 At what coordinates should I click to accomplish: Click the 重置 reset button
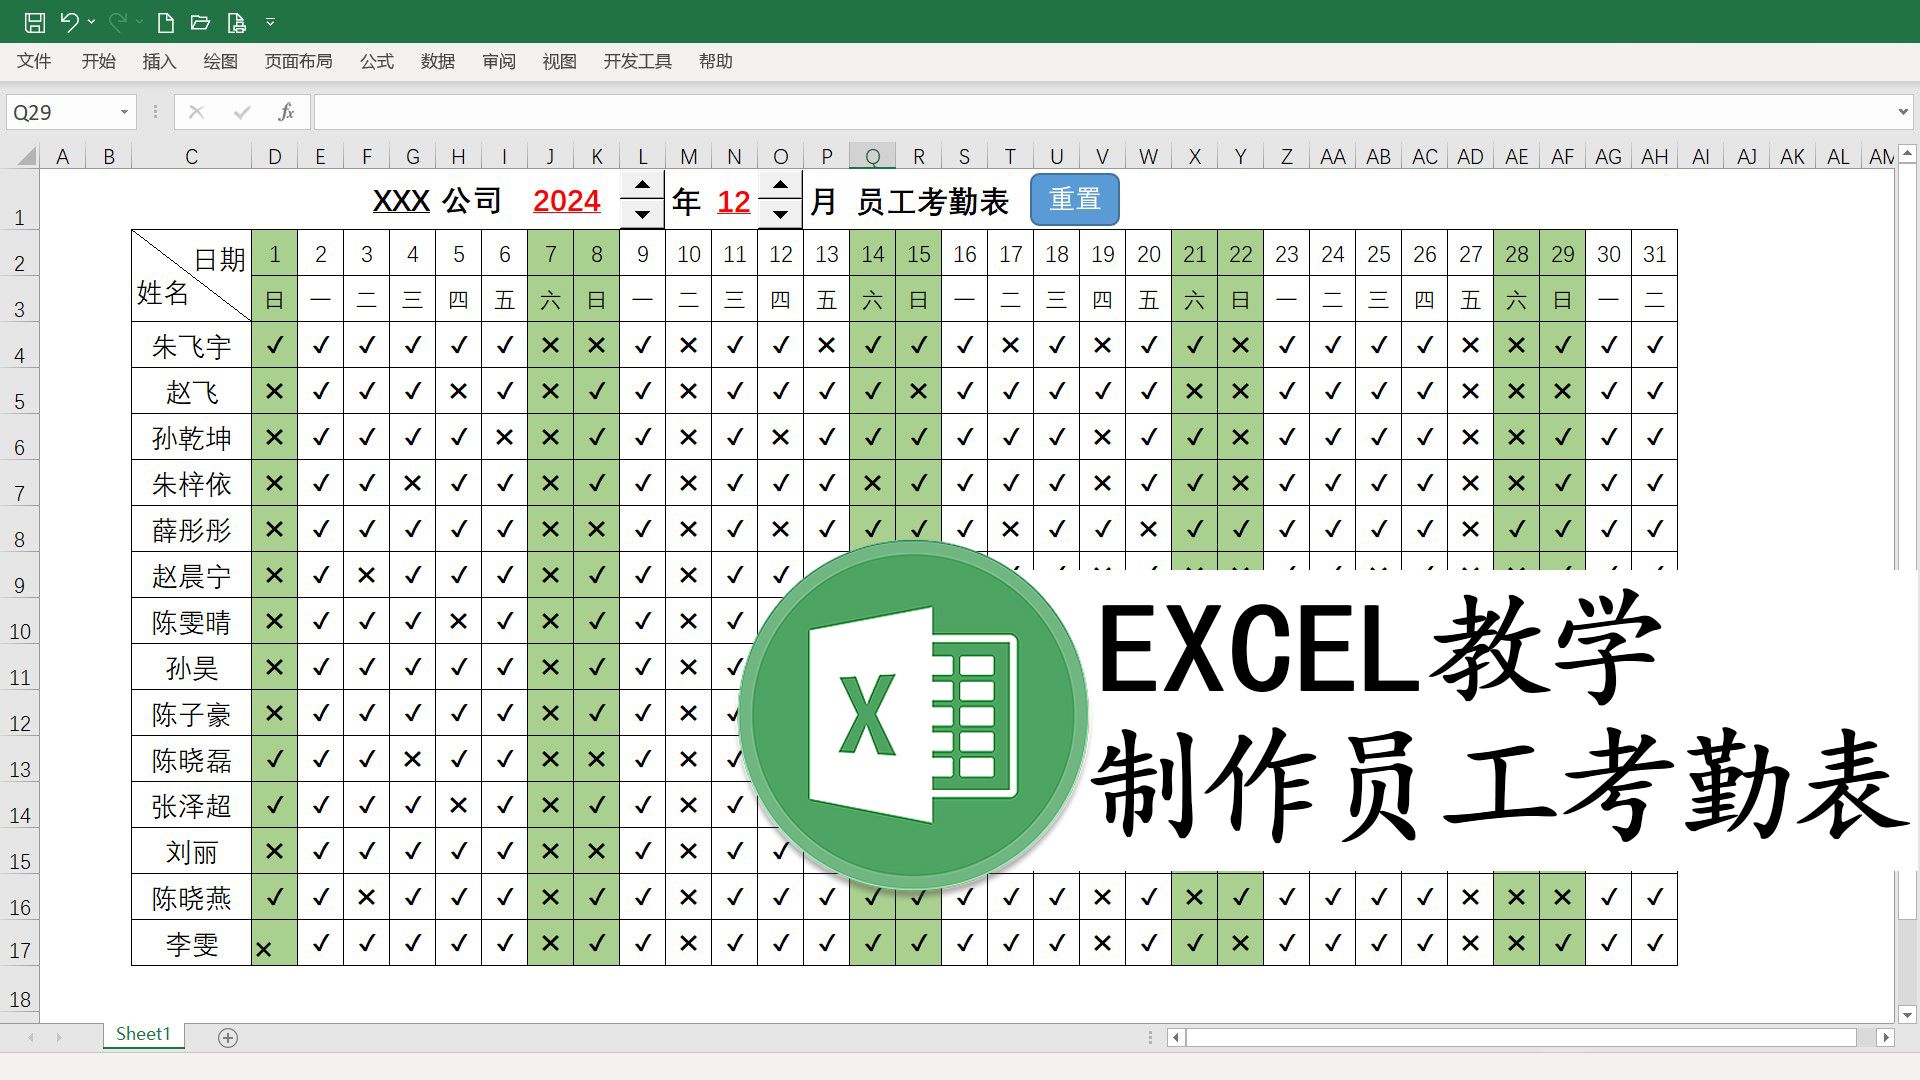point(1075,199)
